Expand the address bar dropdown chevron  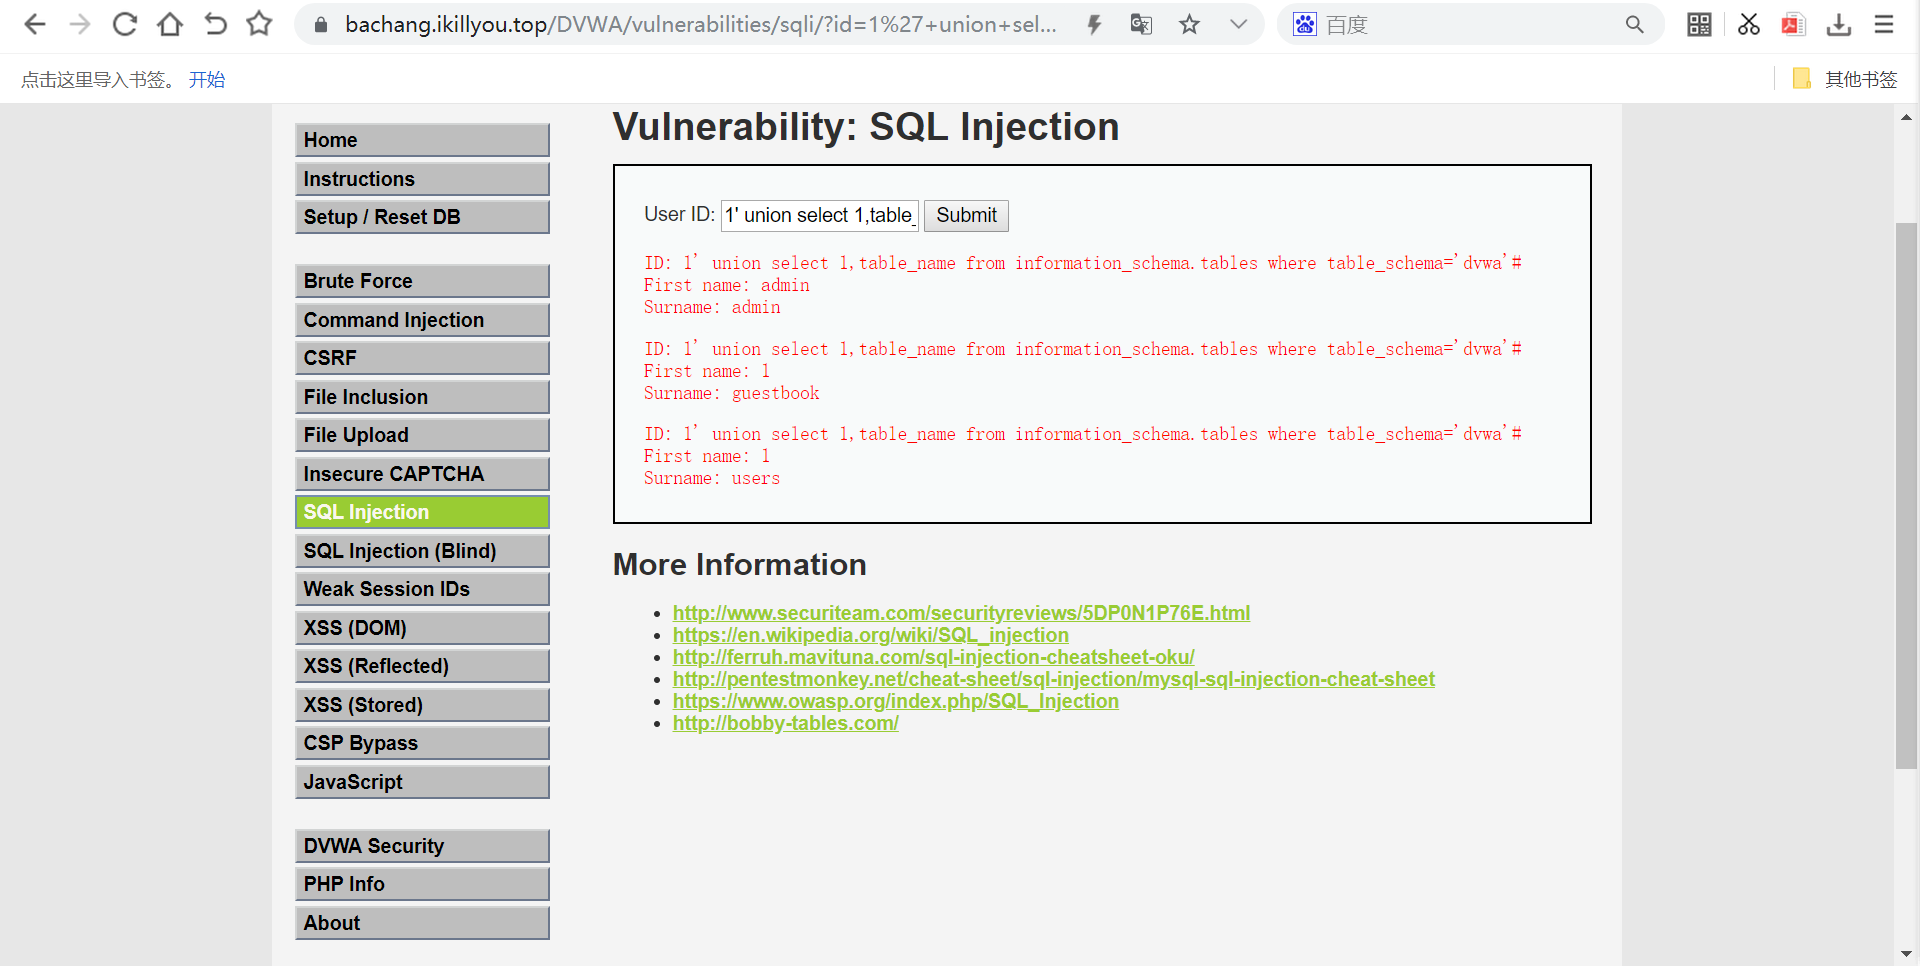tap(1238, 24)
